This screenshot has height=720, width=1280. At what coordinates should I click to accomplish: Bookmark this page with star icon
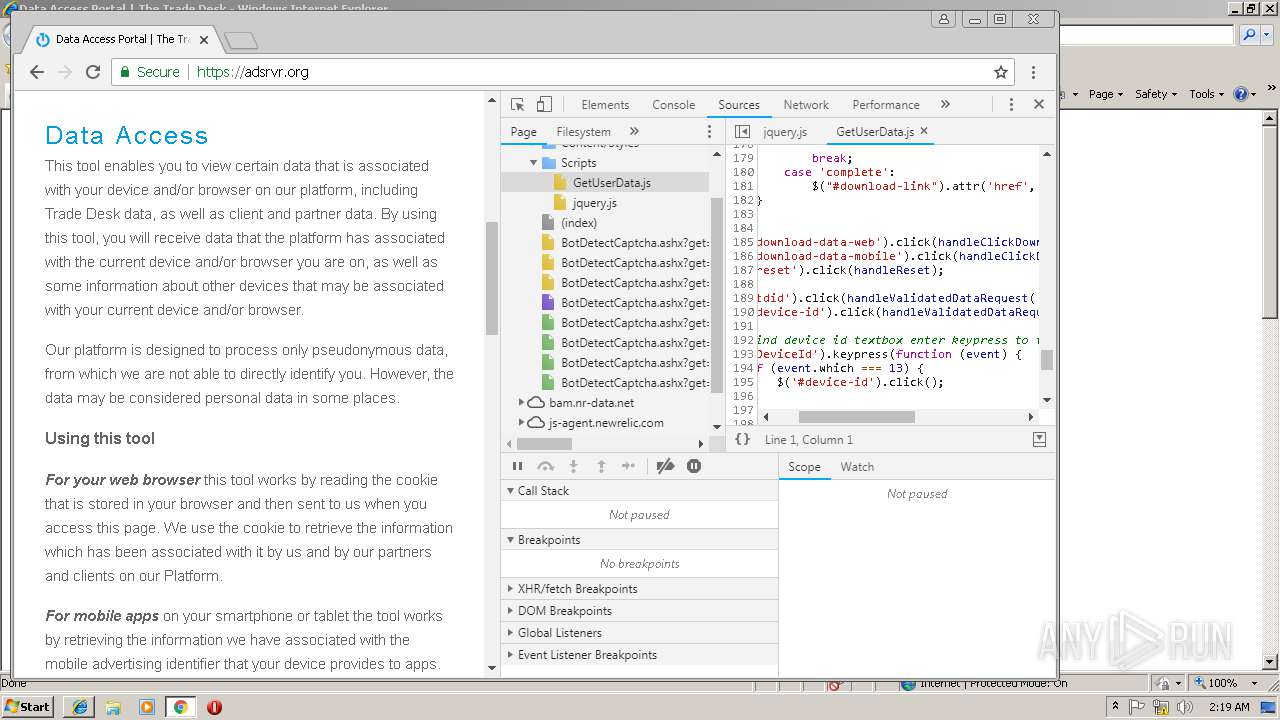[1000, 72]
